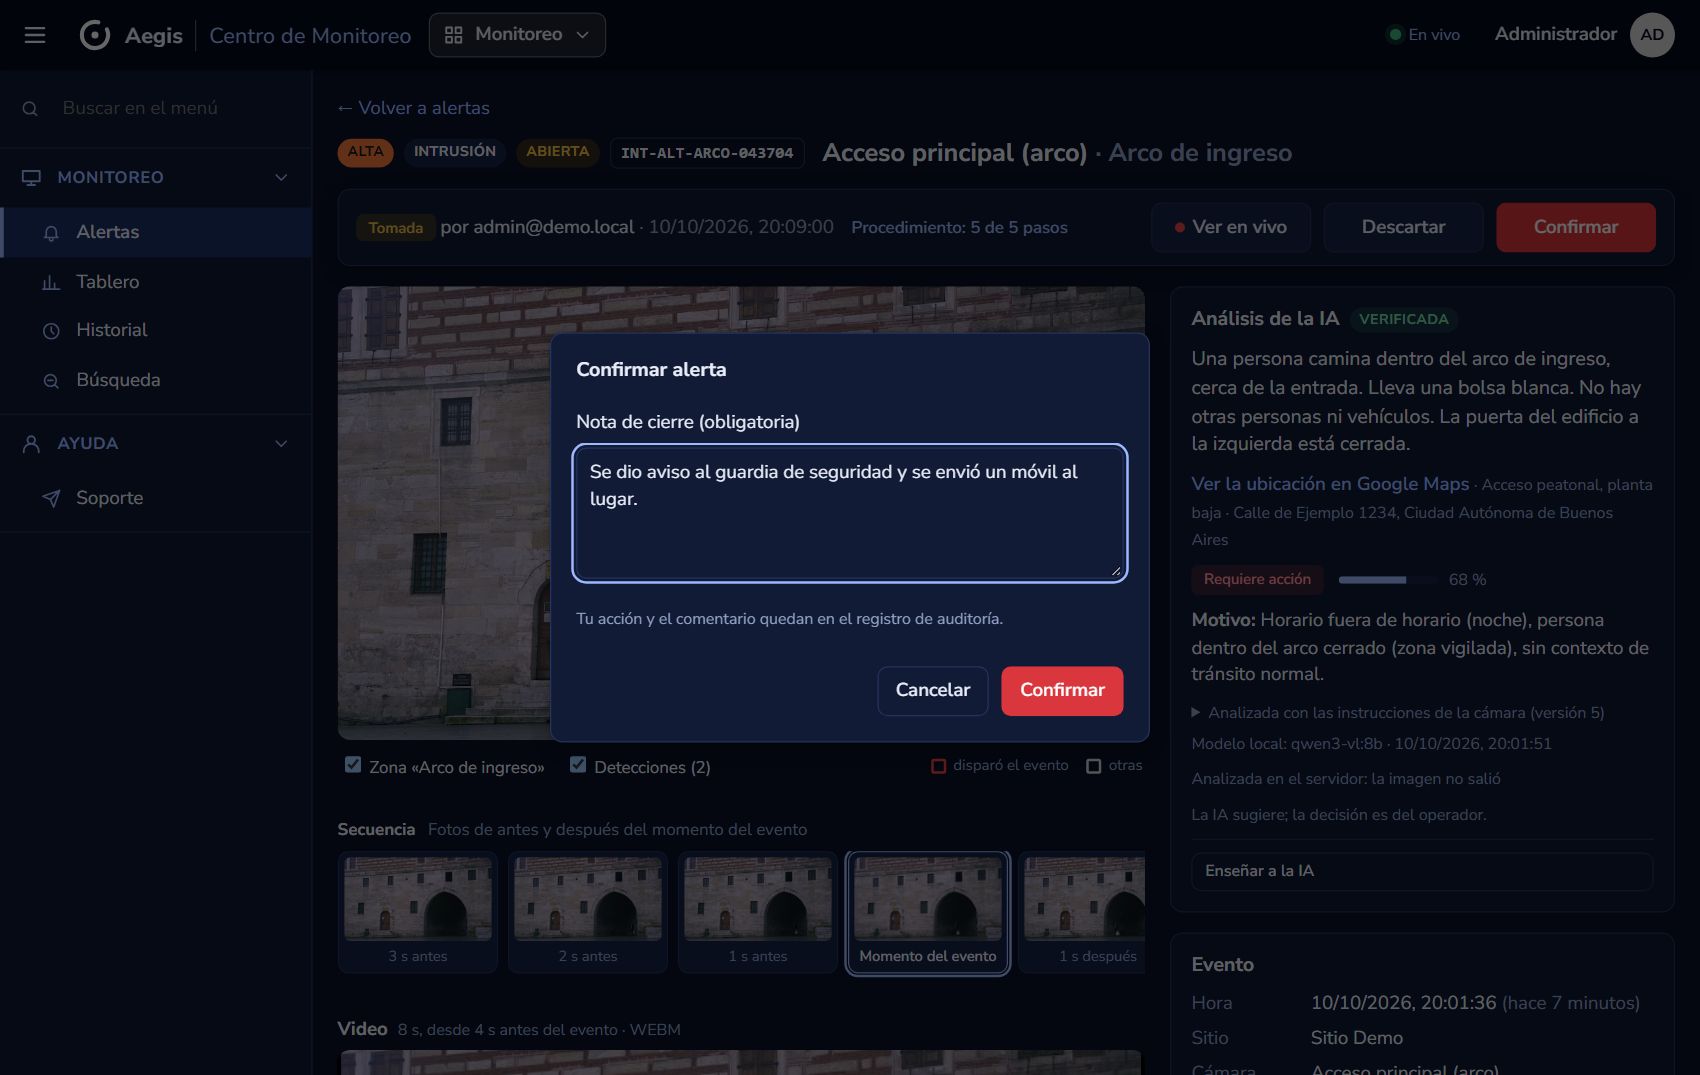Click the search icon next to Búsqueda
Screen dimensions: 1700x1075
pyautogui.click(x=51, y=381)
